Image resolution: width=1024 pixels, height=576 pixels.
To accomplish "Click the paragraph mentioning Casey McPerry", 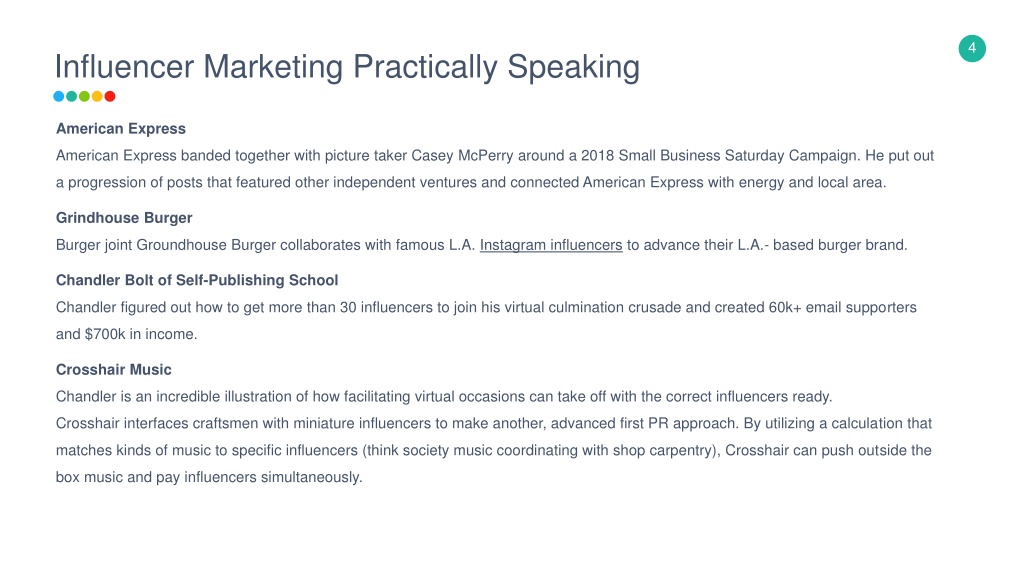I will coord(494,169).
